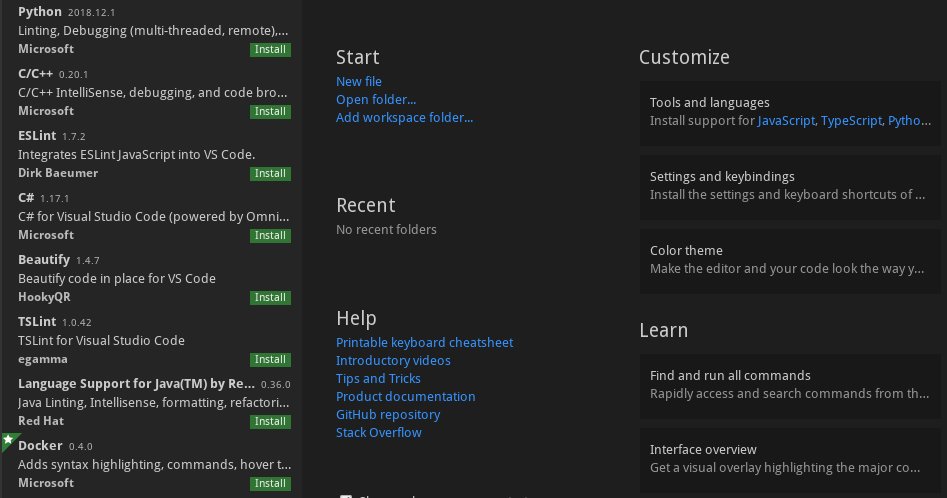The width and height of the screenshot is (947, 498).
Task: Install the Beautify extension by HookyQR
Action: [270, 298]
